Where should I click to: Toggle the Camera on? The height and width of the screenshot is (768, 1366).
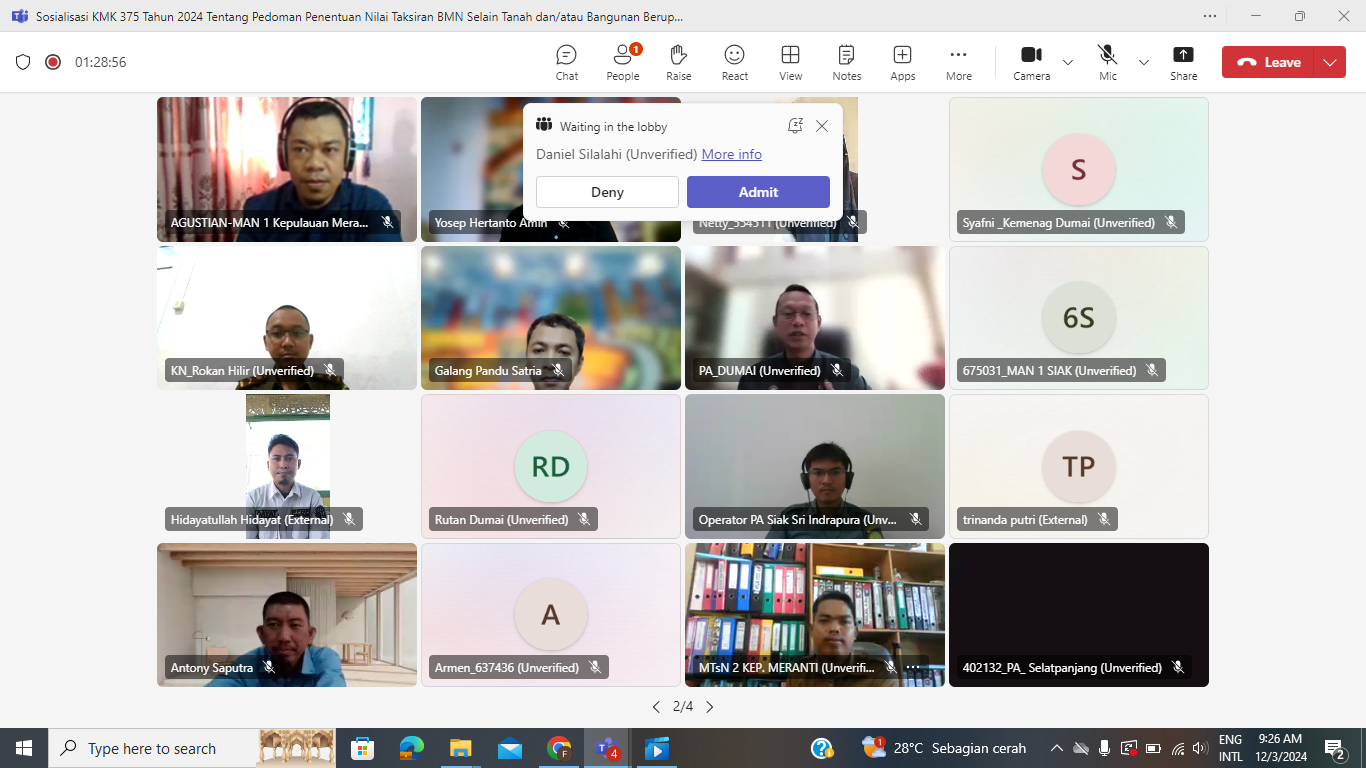click(x=1031, y=62)
